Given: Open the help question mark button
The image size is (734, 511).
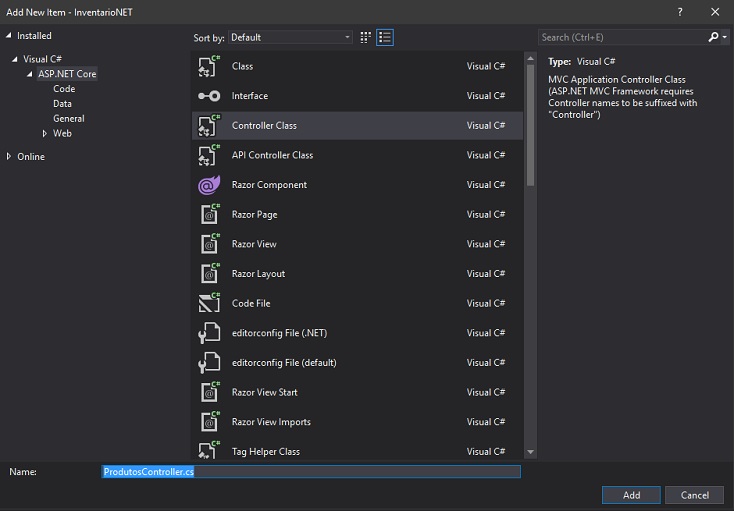Looking at the screenshot, I should click(680, 12).
